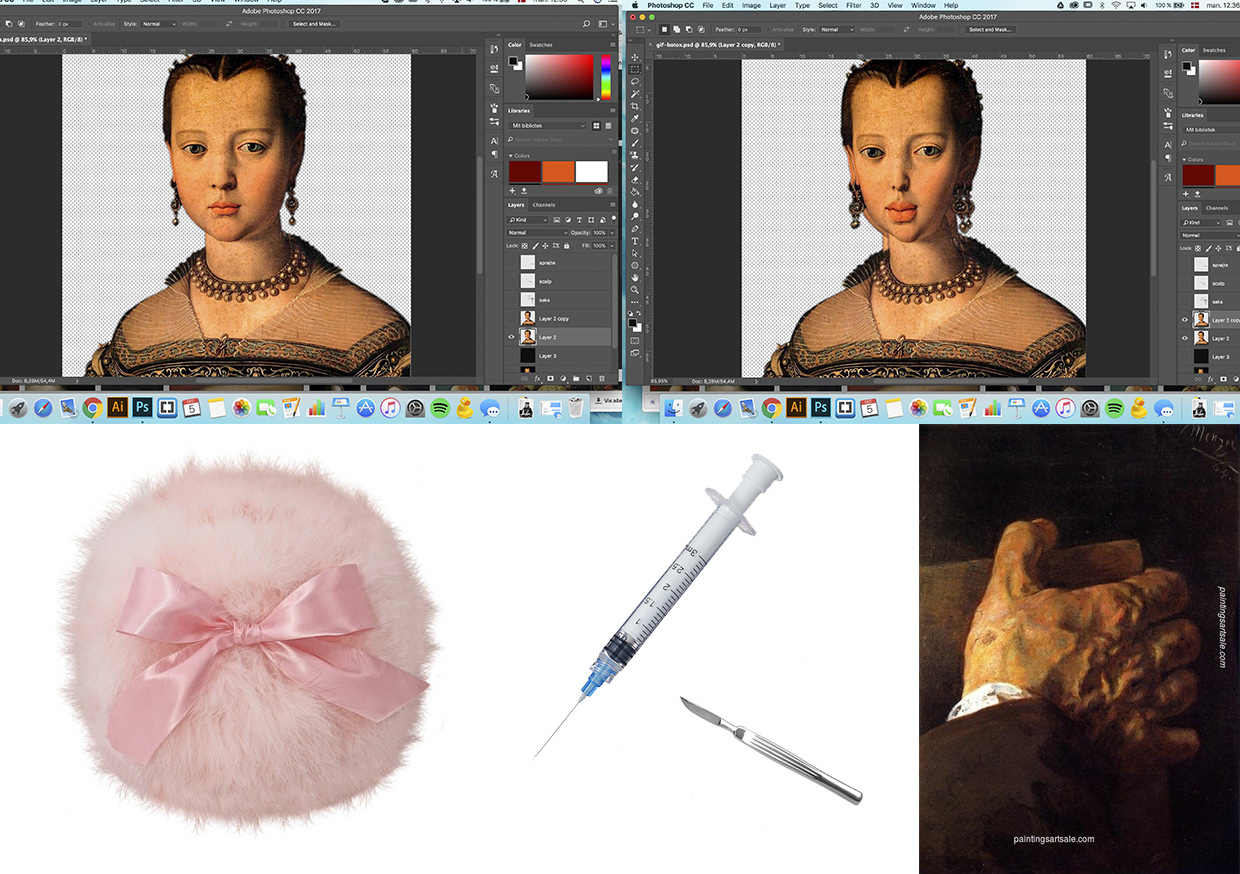Select the Zoom tool in right window toolbar
The width and height of the screenshot is (1240, 874).
[x=635, y=290]
